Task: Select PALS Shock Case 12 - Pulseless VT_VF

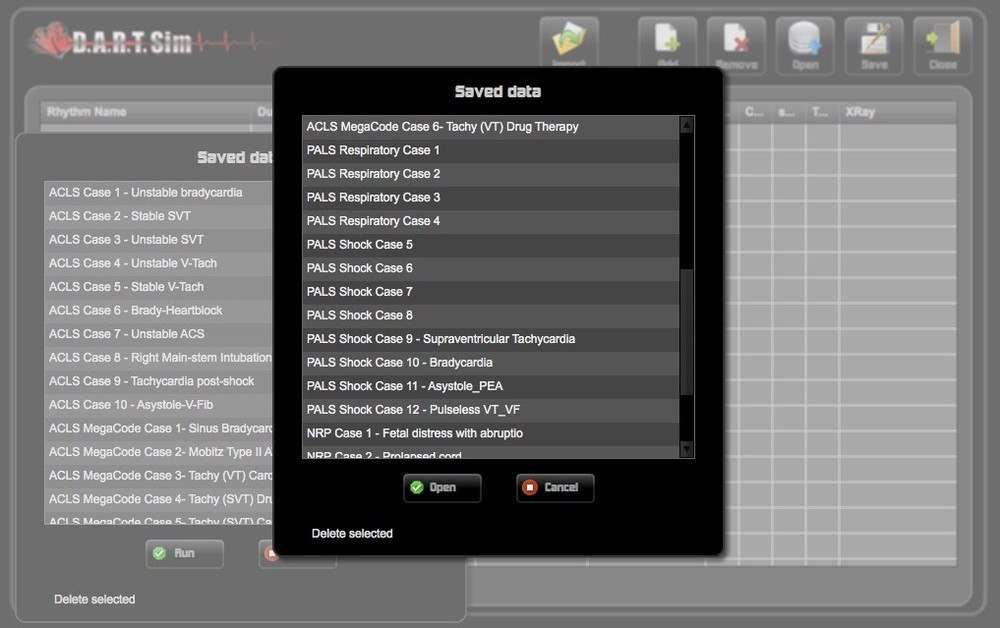Action: [490, 410]
